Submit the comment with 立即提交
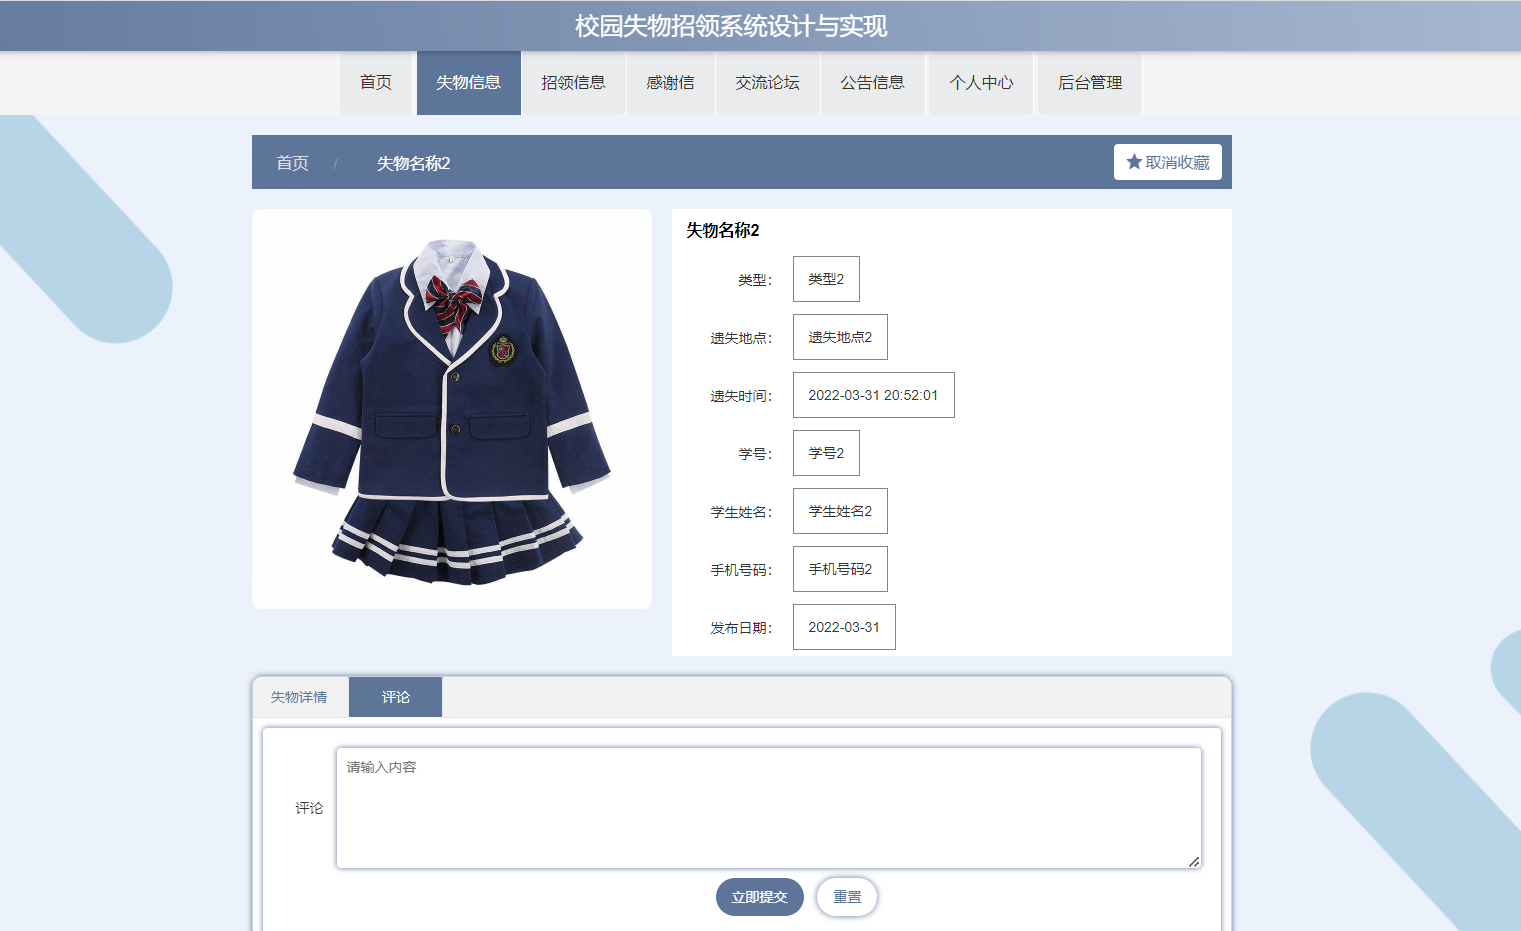 point(760,897)
